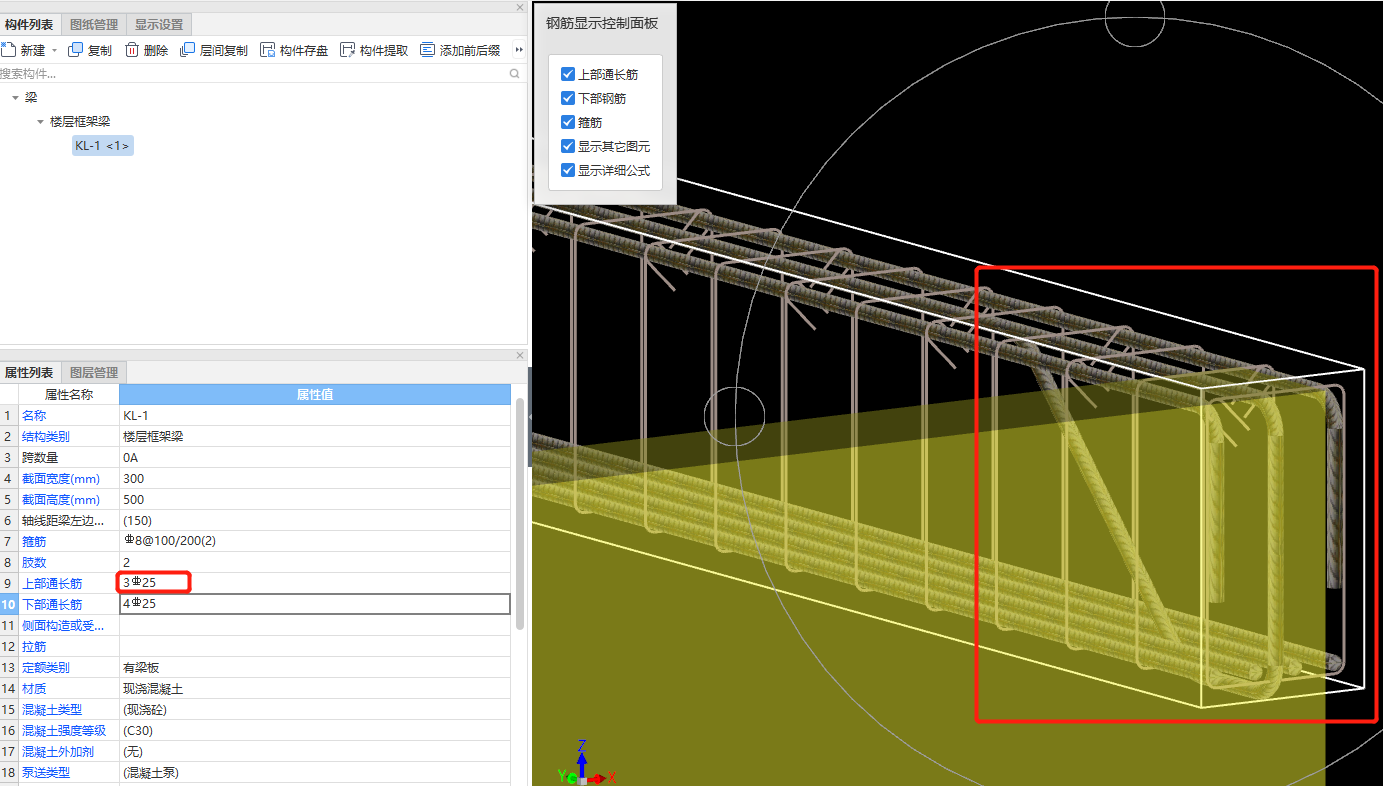
Task: Select the KL-1 <1> component
Action: pos(102,146)
